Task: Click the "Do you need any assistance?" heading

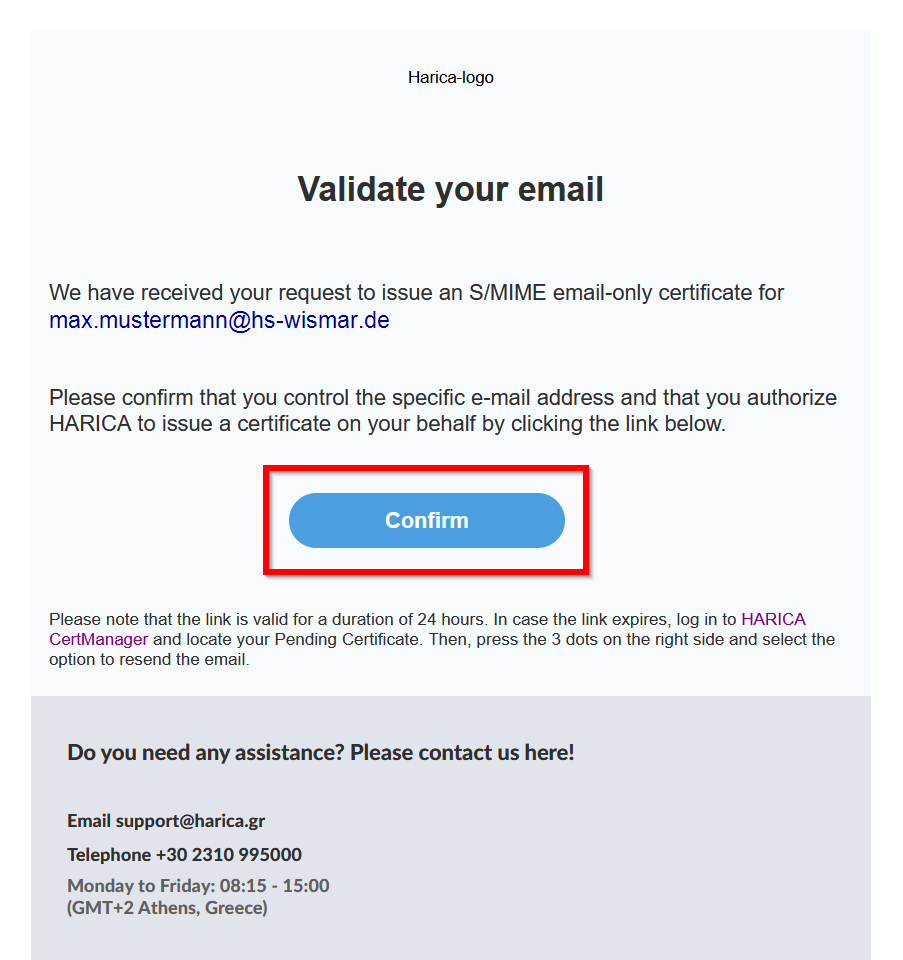Action: tap(206, 752)
